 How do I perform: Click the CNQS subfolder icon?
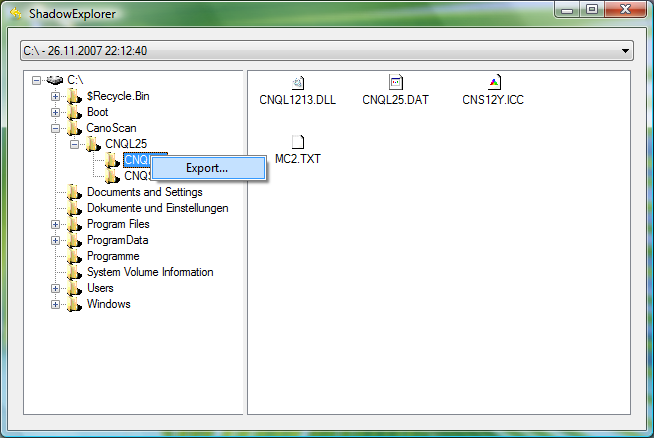pos(112,176)
